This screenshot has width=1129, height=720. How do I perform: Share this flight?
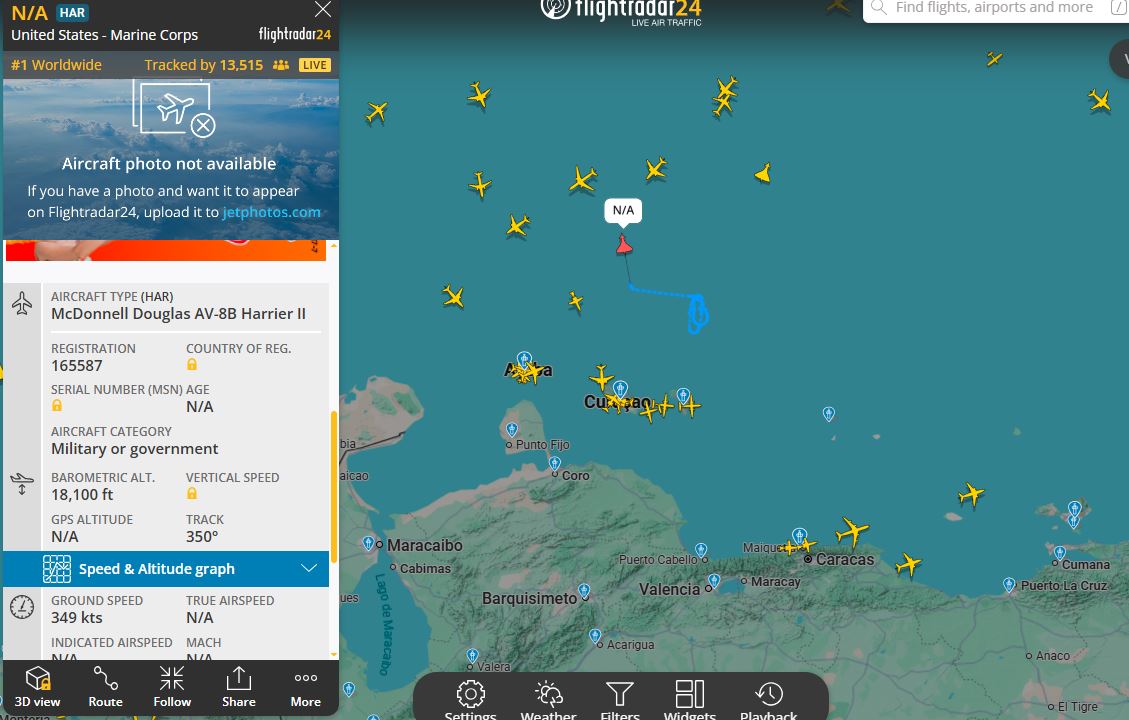tap(238, 688)
